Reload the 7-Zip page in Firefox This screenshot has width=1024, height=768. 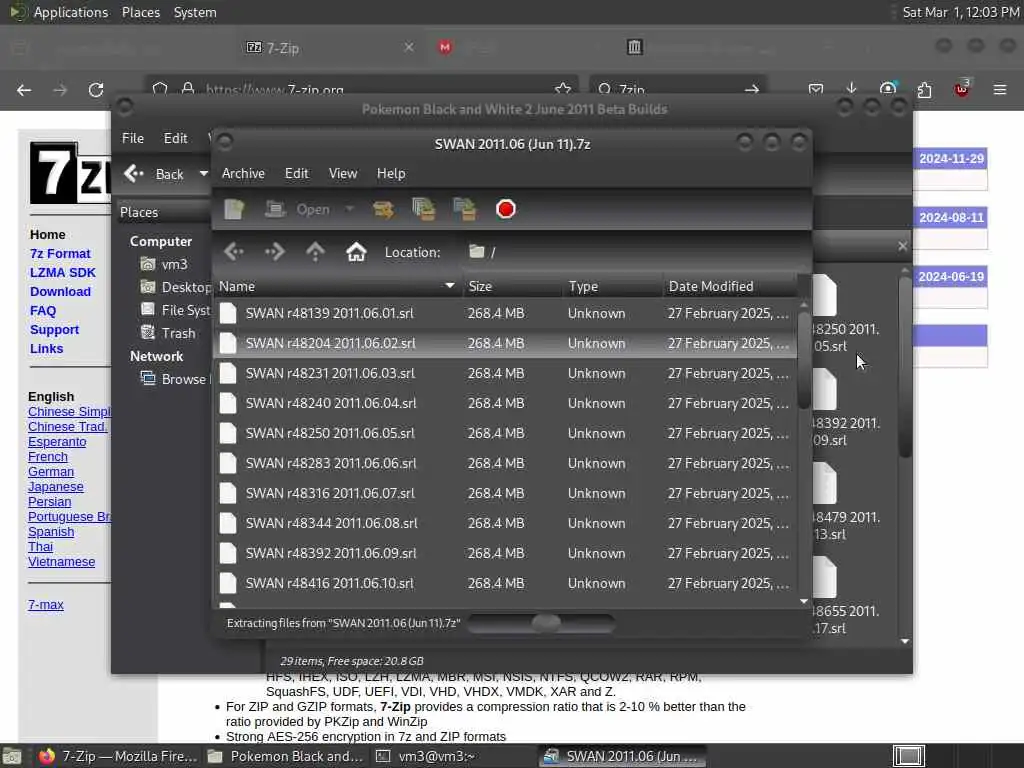pyautogui.click(x=96, y=90)
